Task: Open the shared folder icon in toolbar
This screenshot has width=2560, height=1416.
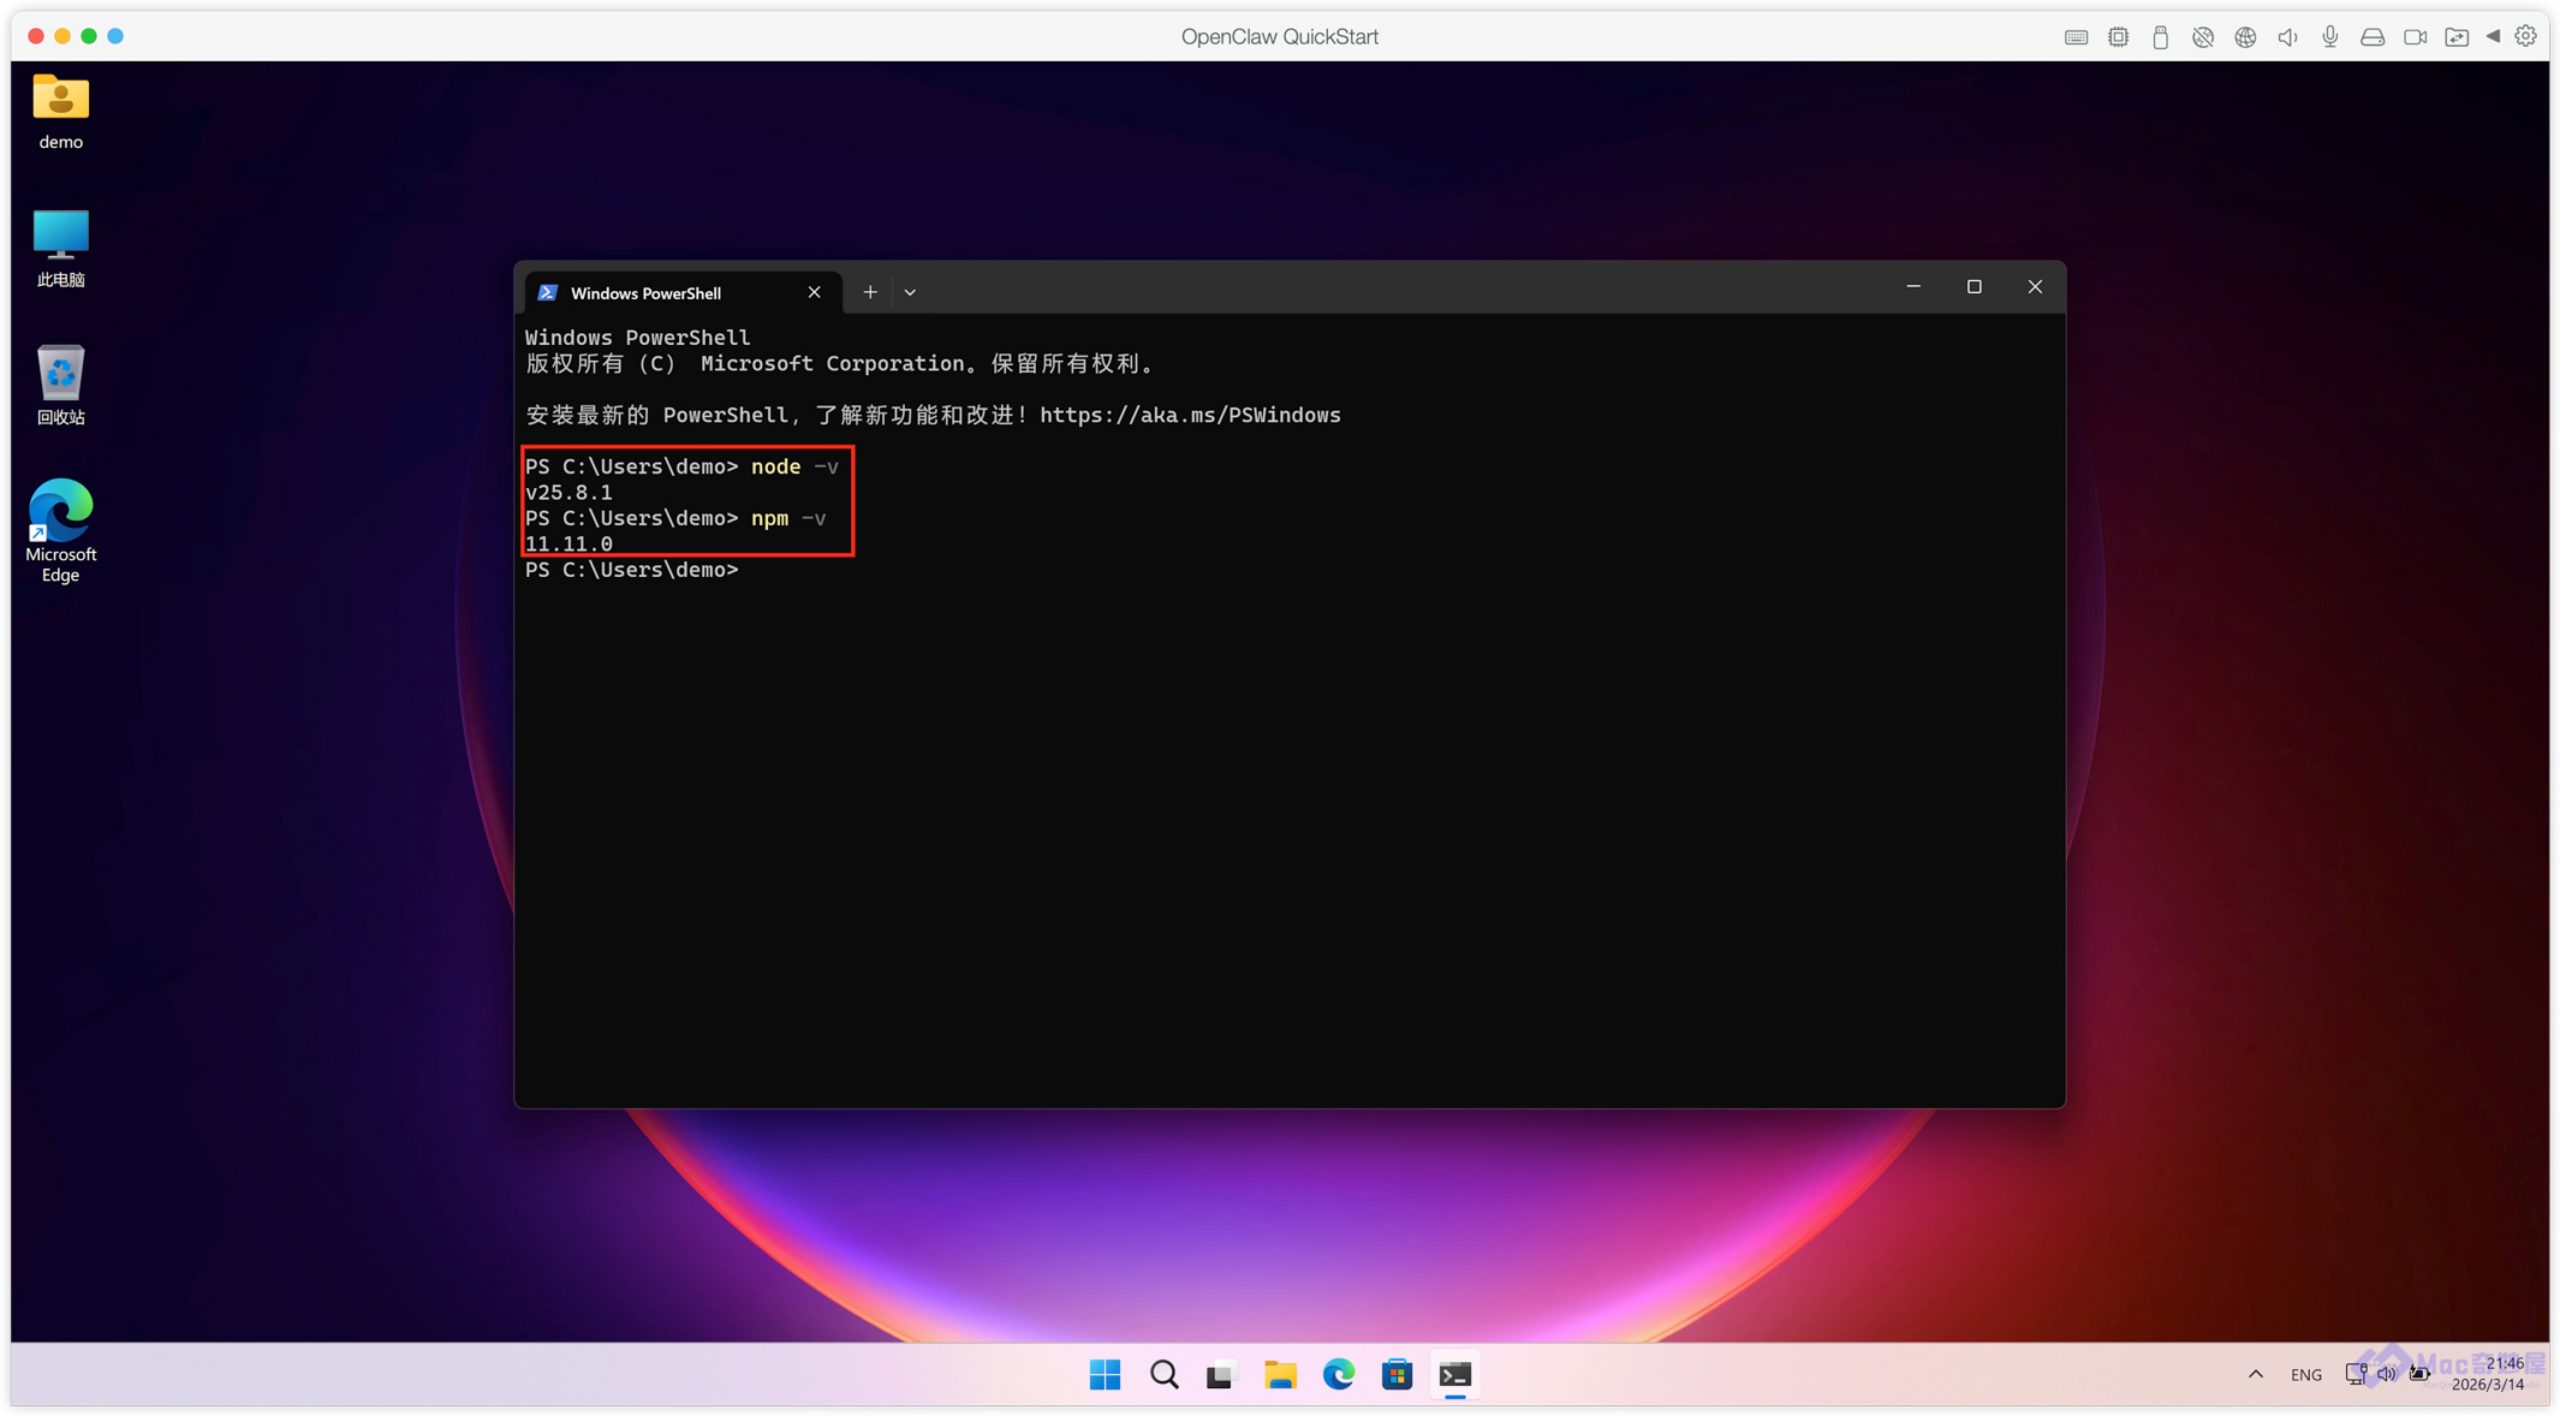Action: (x=2455, y=37)
